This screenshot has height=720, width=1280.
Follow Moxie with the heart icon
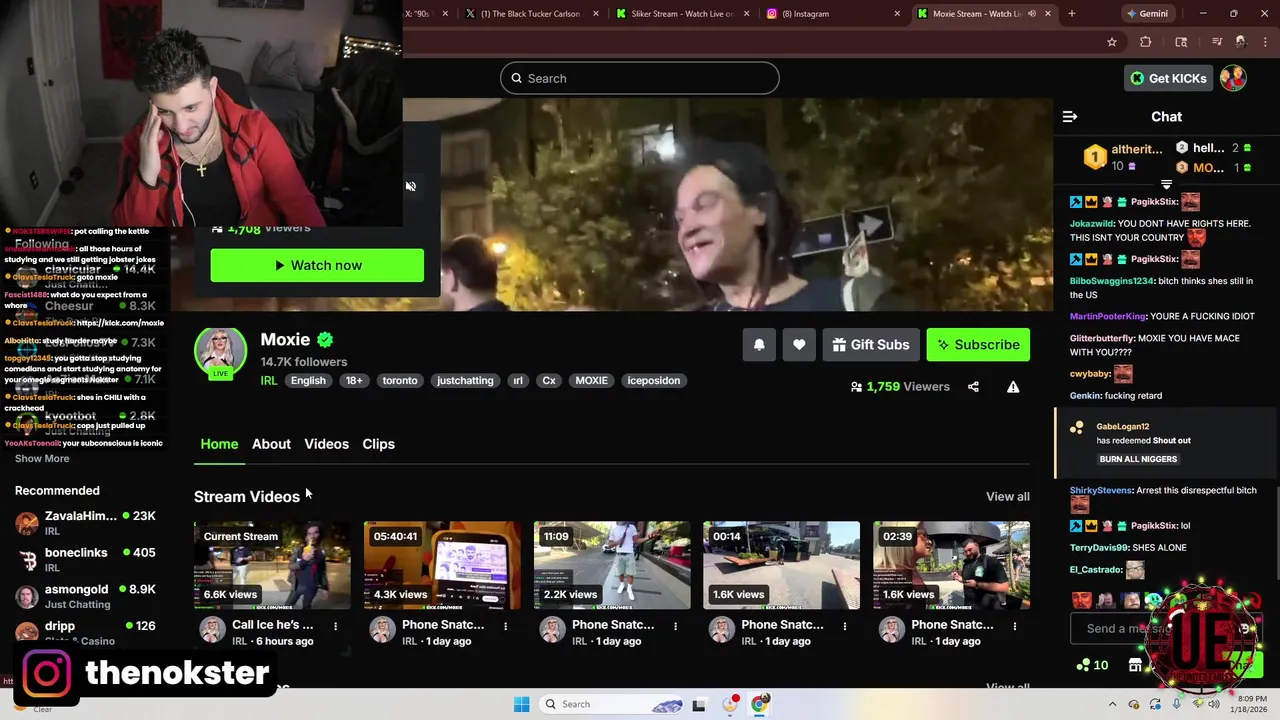(x=799, y=345)
